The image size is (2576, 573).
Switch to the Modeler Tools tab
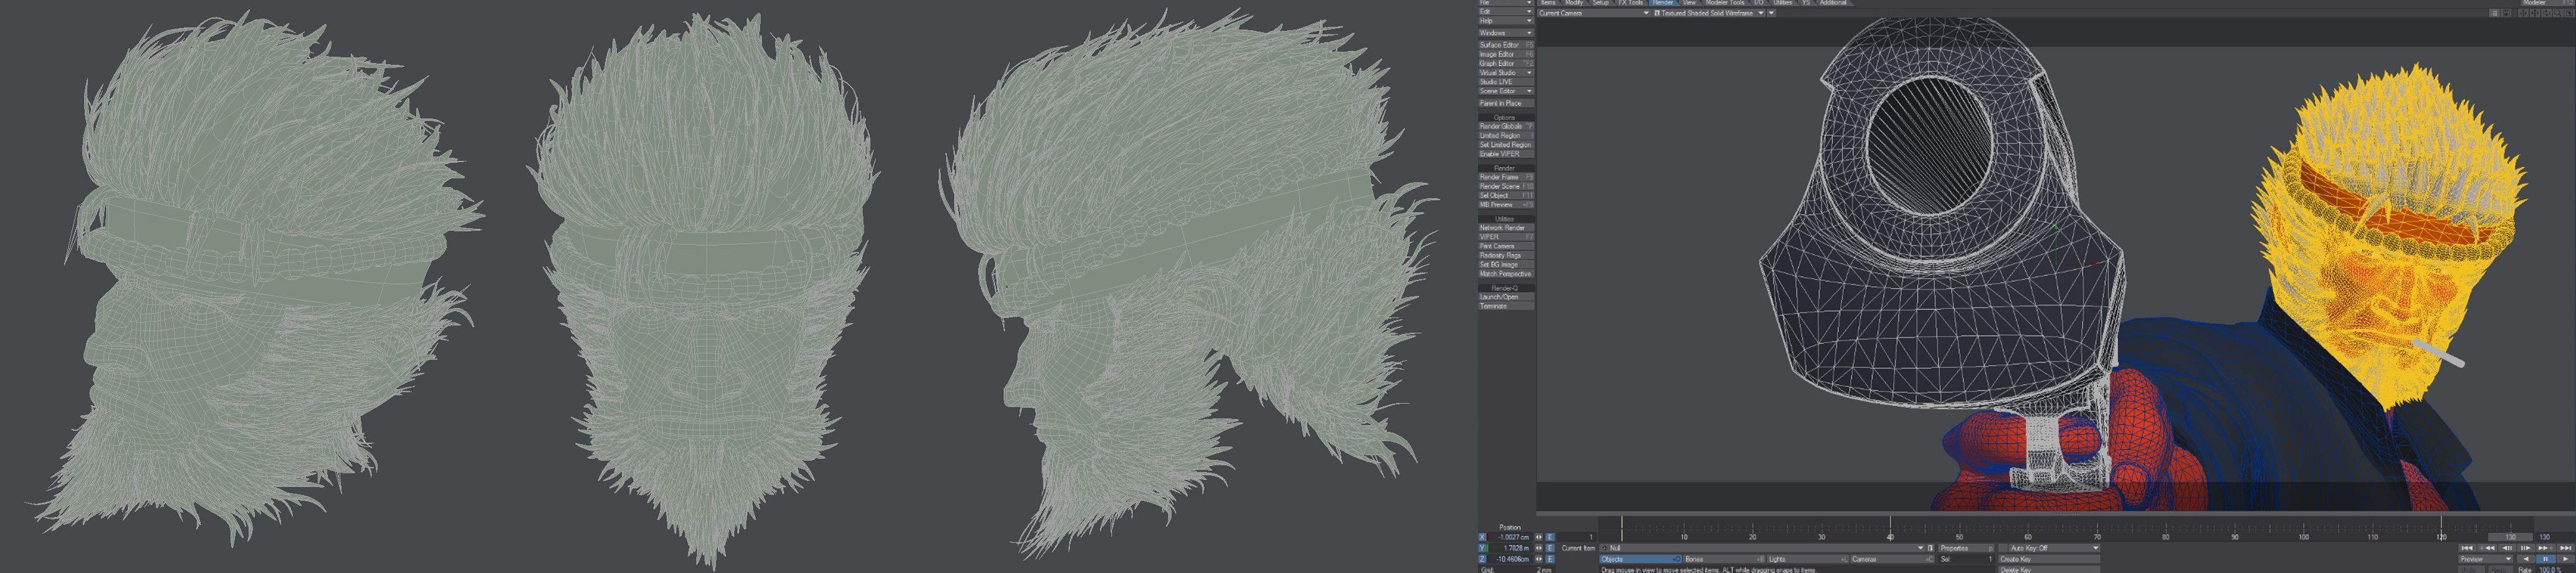pos(1725,3)
